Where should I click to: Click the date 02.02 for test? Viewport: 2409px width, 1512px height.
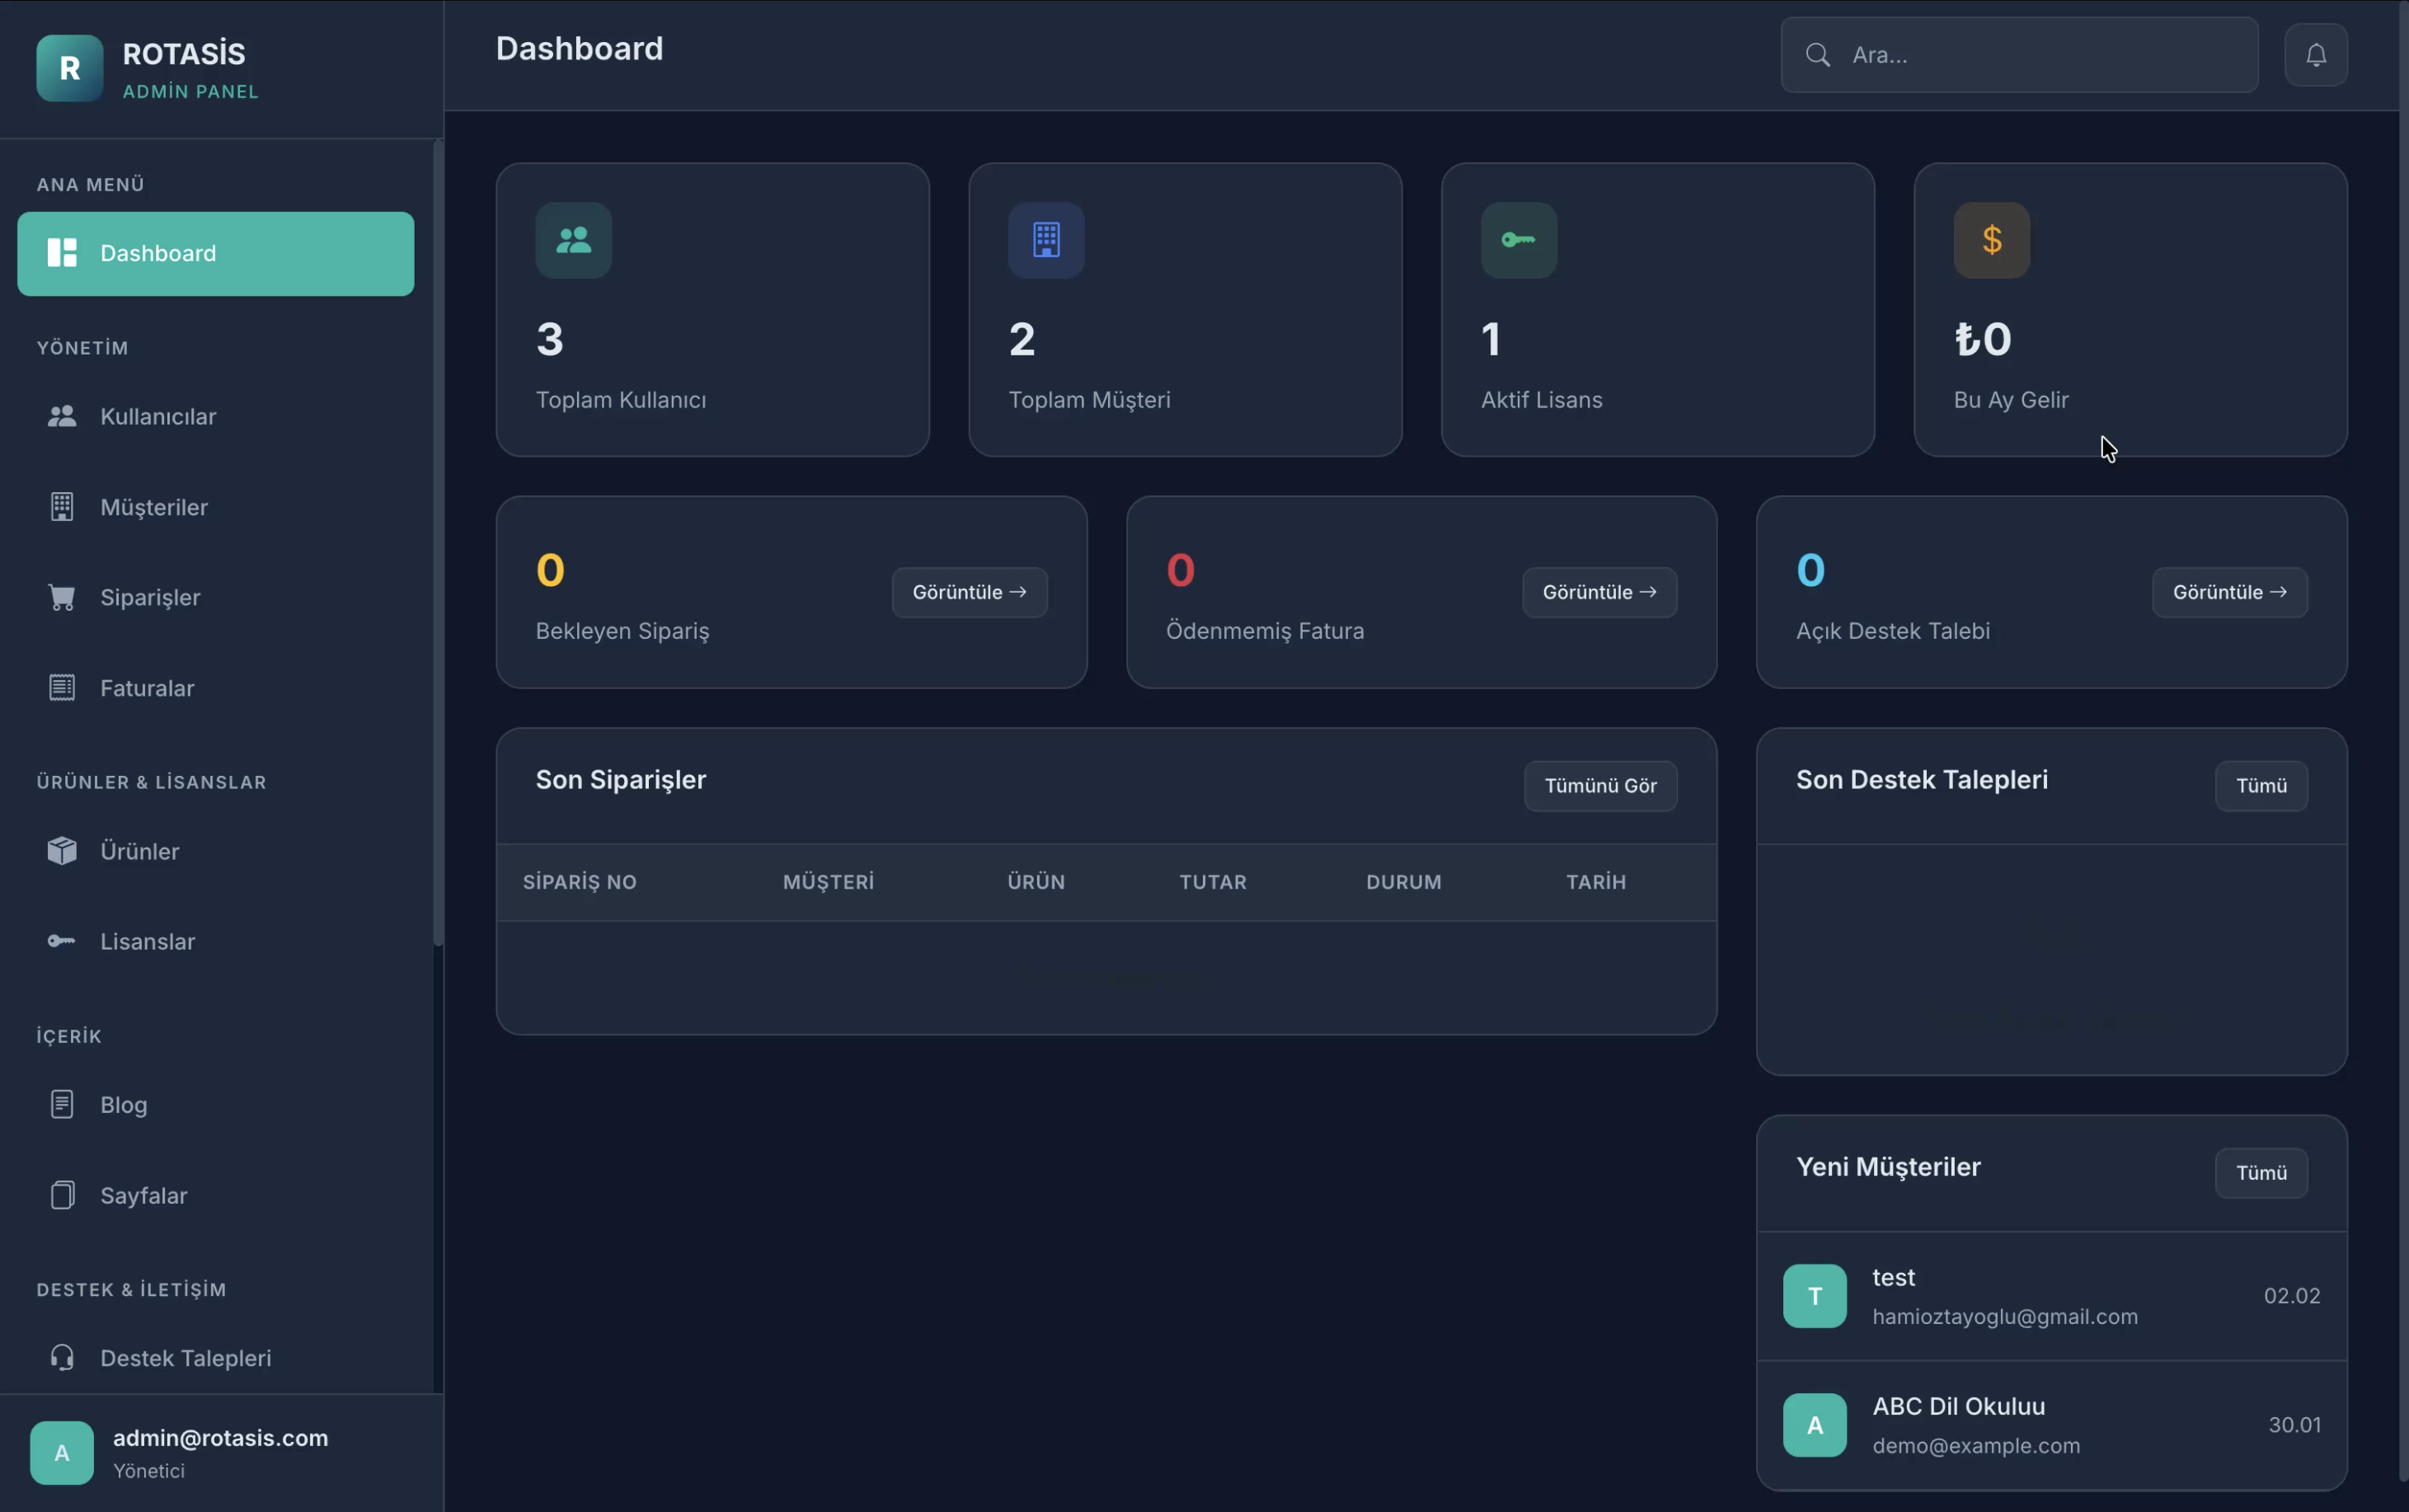[x=2292, y=1296]
